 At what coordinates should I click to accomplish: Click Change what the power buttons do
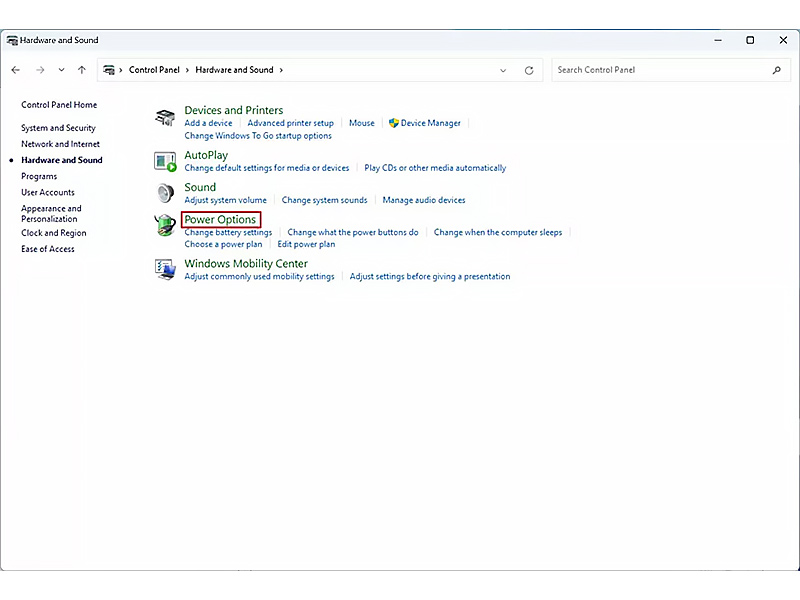(353, 232)
